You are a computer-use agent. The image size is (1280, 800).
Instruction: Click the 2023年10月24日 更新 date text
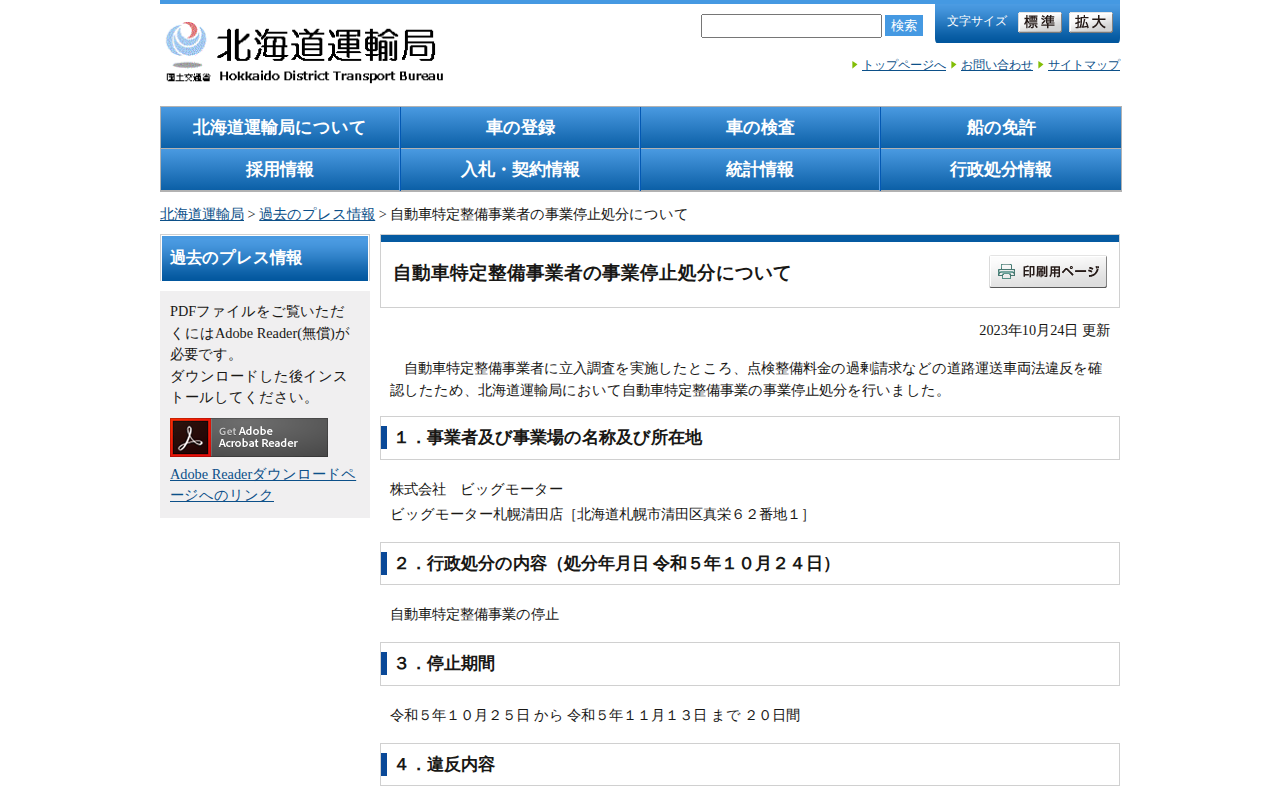pyautogui.click(x=1044, y=330)
